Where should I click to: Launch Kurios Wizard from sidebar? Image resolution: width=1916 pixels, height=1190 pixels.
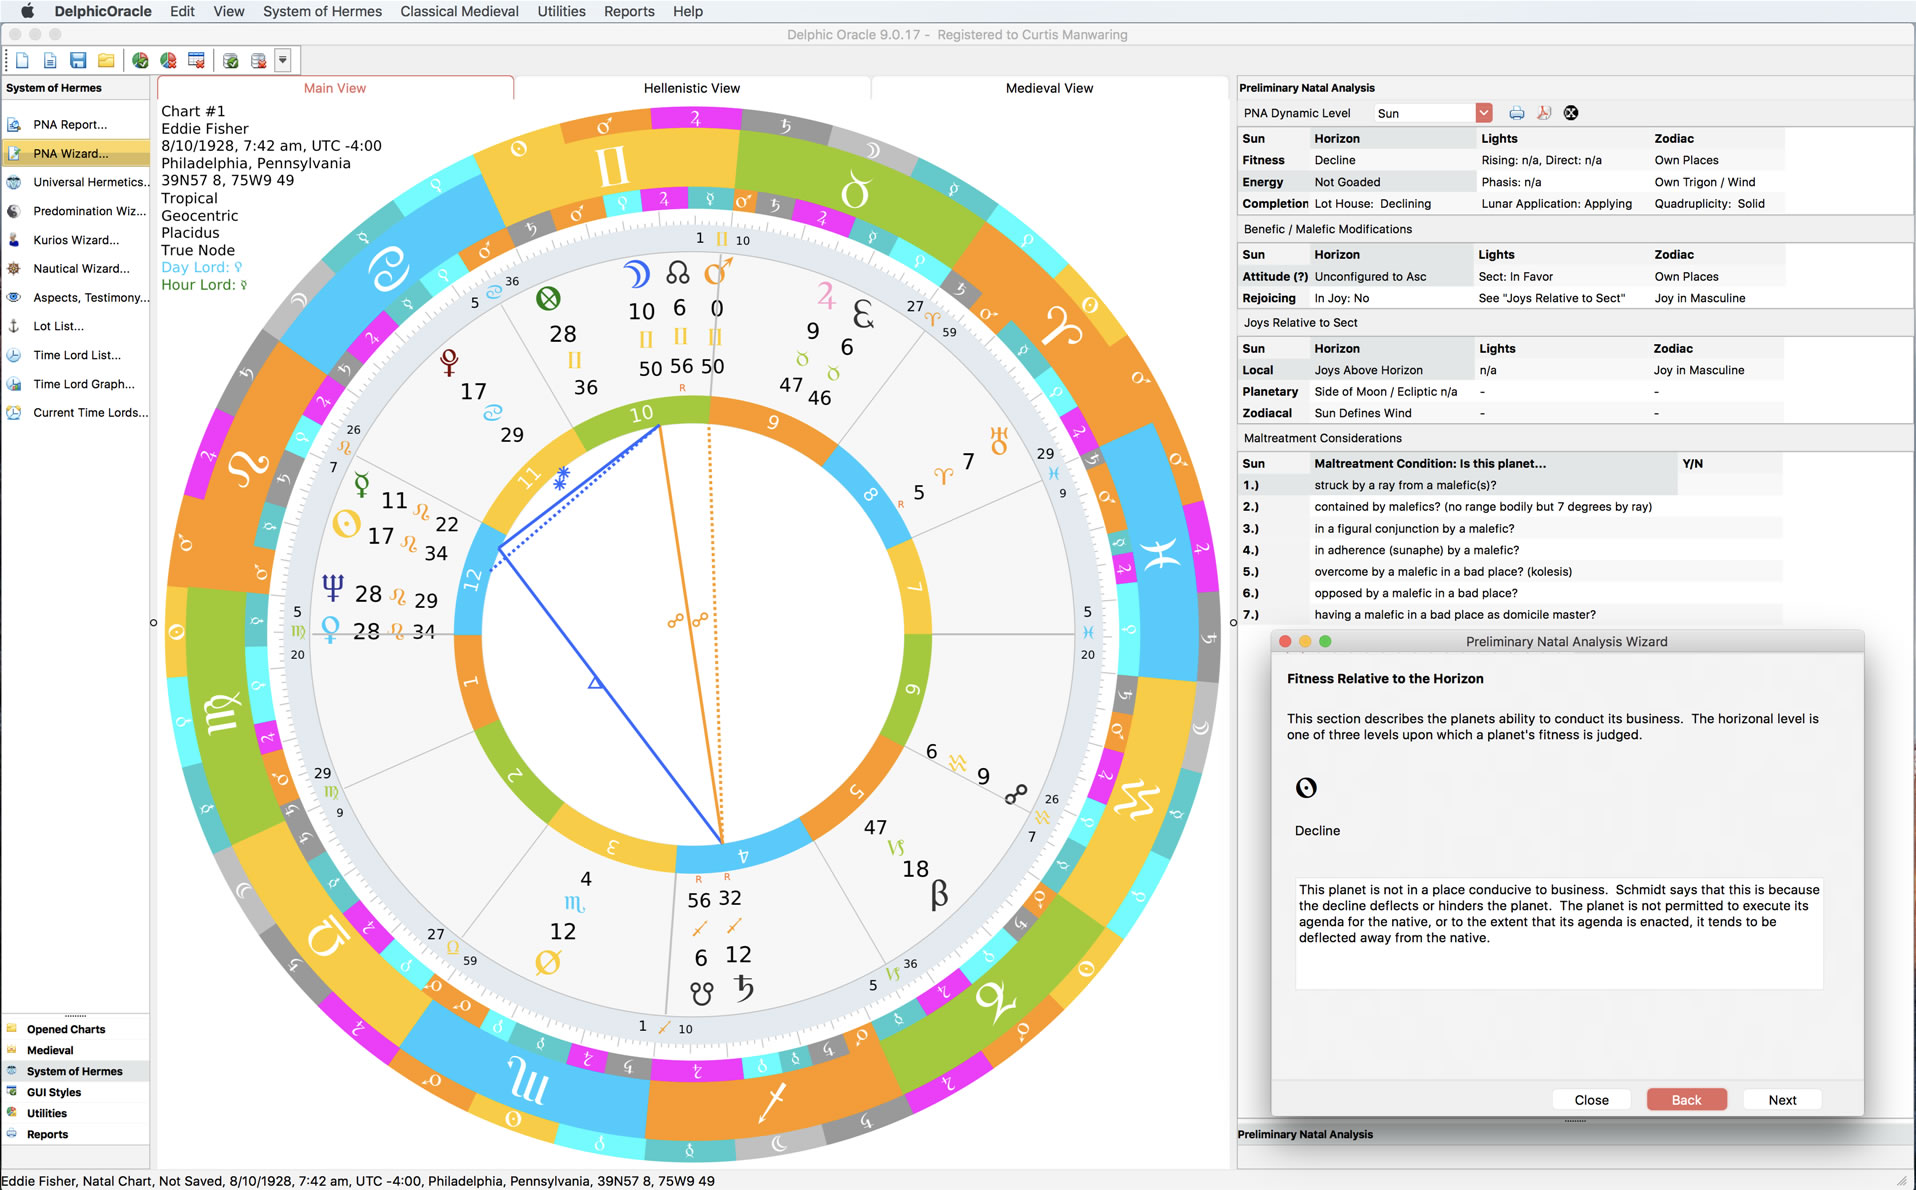tap(76, 240)
